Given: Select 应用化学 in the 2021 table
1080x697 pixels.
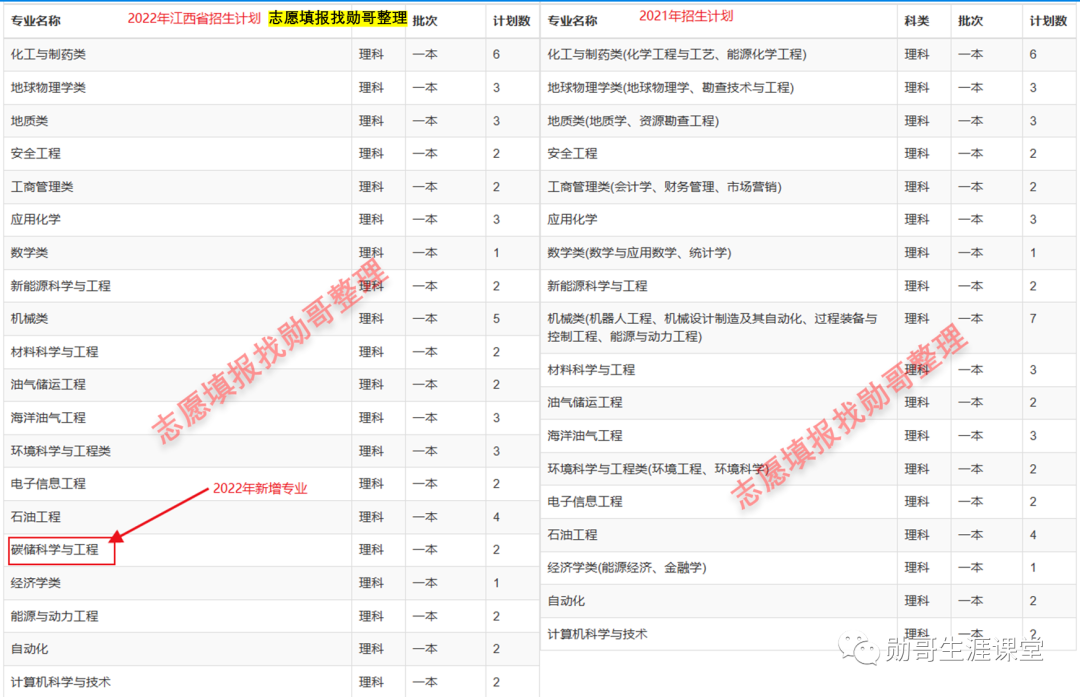Looking at the screenshot, I should [572, 219].
